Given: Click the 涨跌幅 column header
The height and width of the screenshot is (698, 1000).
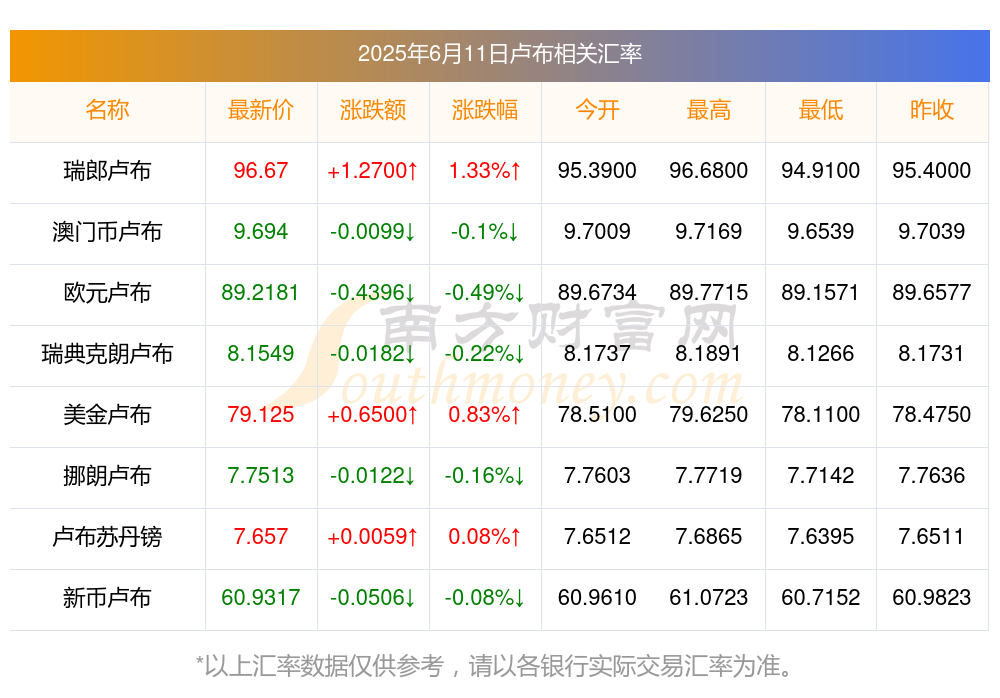Looking at the screenshot, I should coord(485,110).
